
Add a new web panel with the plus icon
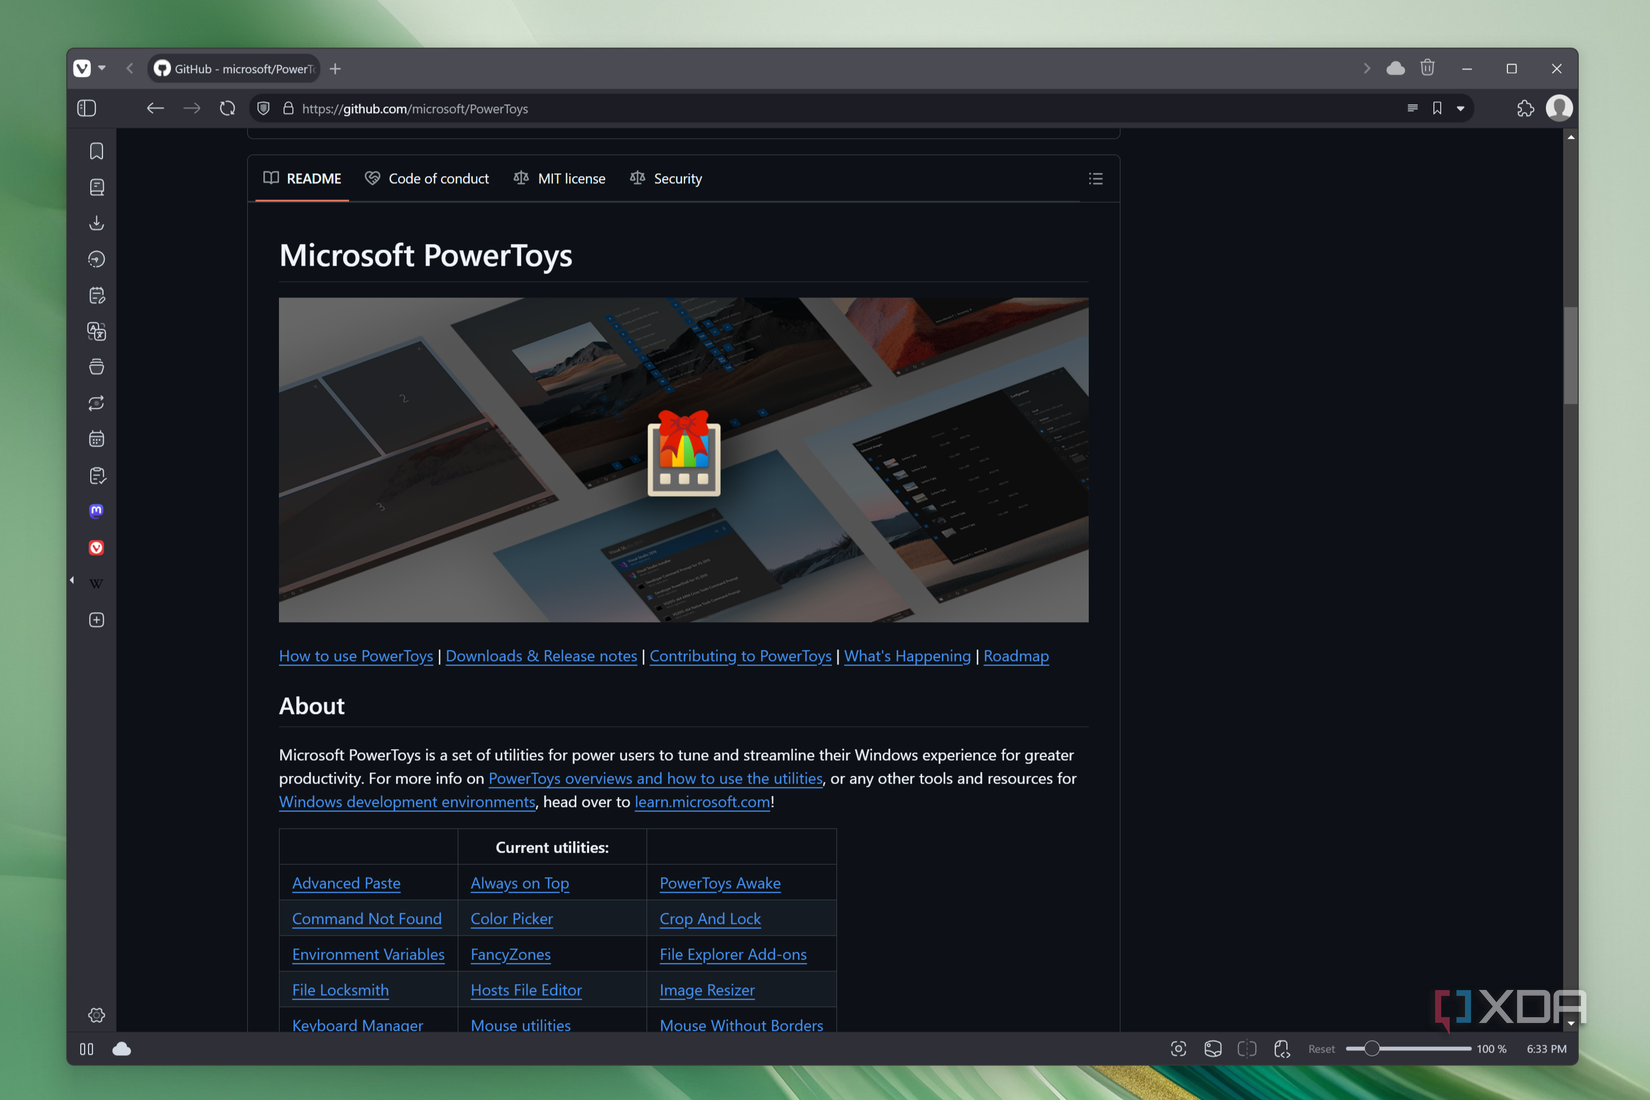point(96,620)
